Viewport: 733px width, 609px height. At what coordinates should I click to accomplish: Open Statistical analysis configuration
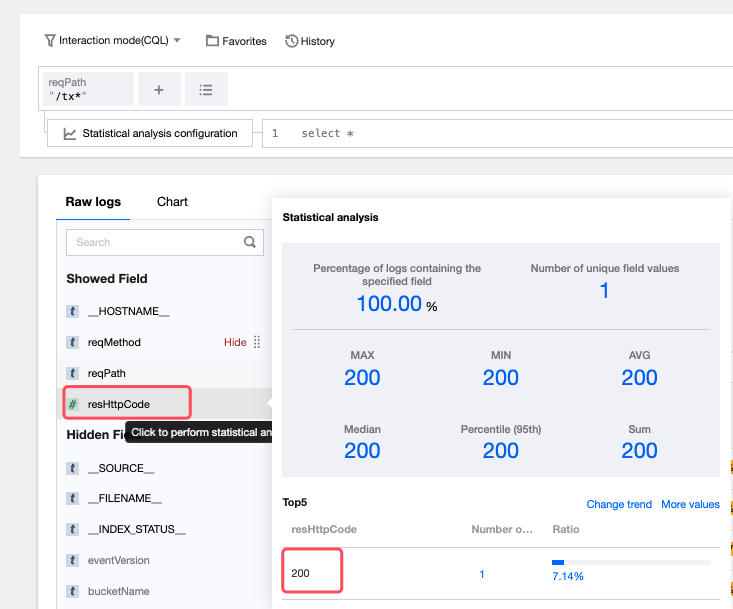point(150,133)
